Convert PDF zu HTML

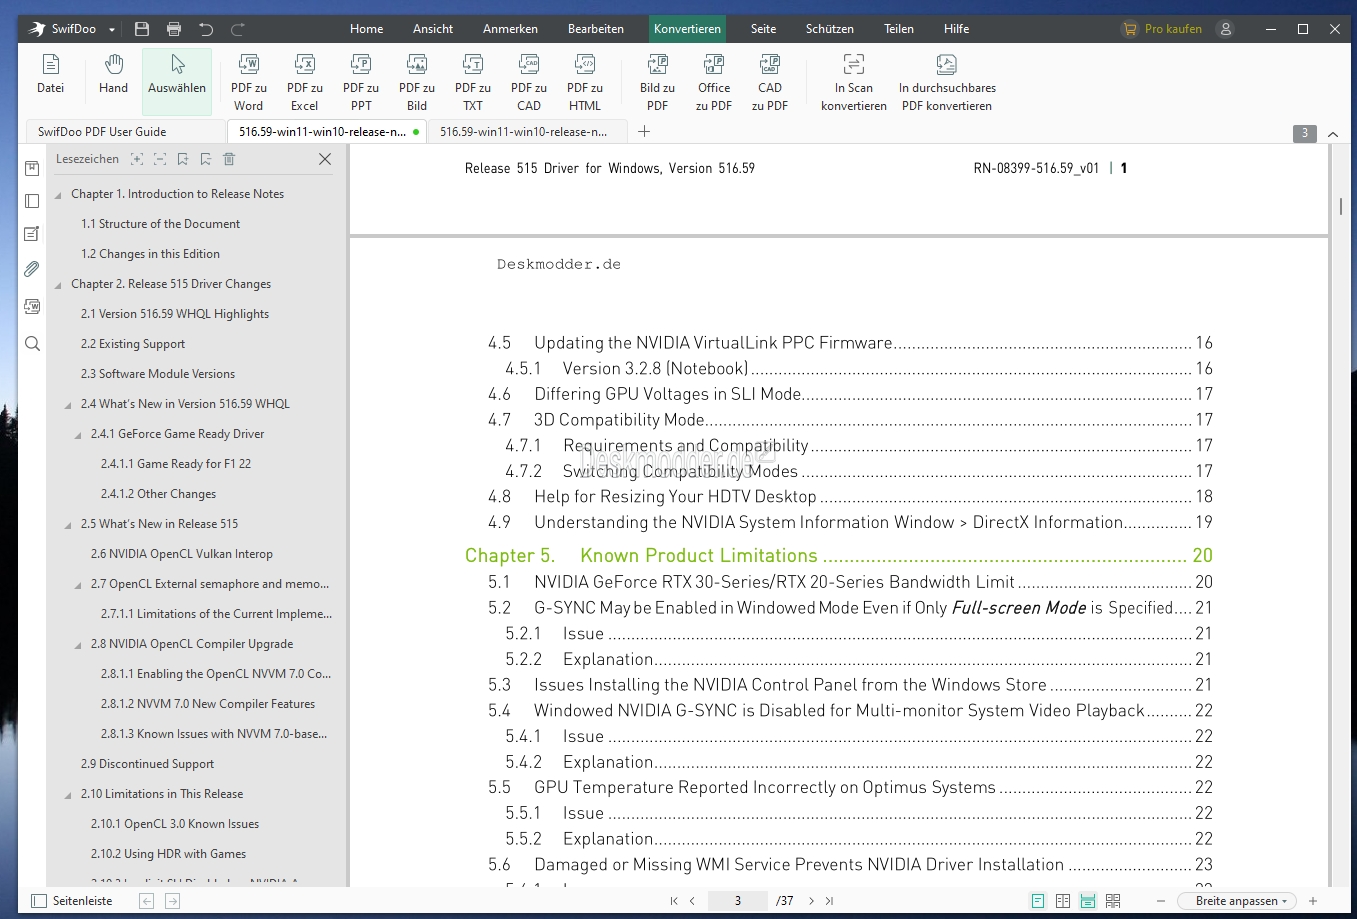(585, 82)
